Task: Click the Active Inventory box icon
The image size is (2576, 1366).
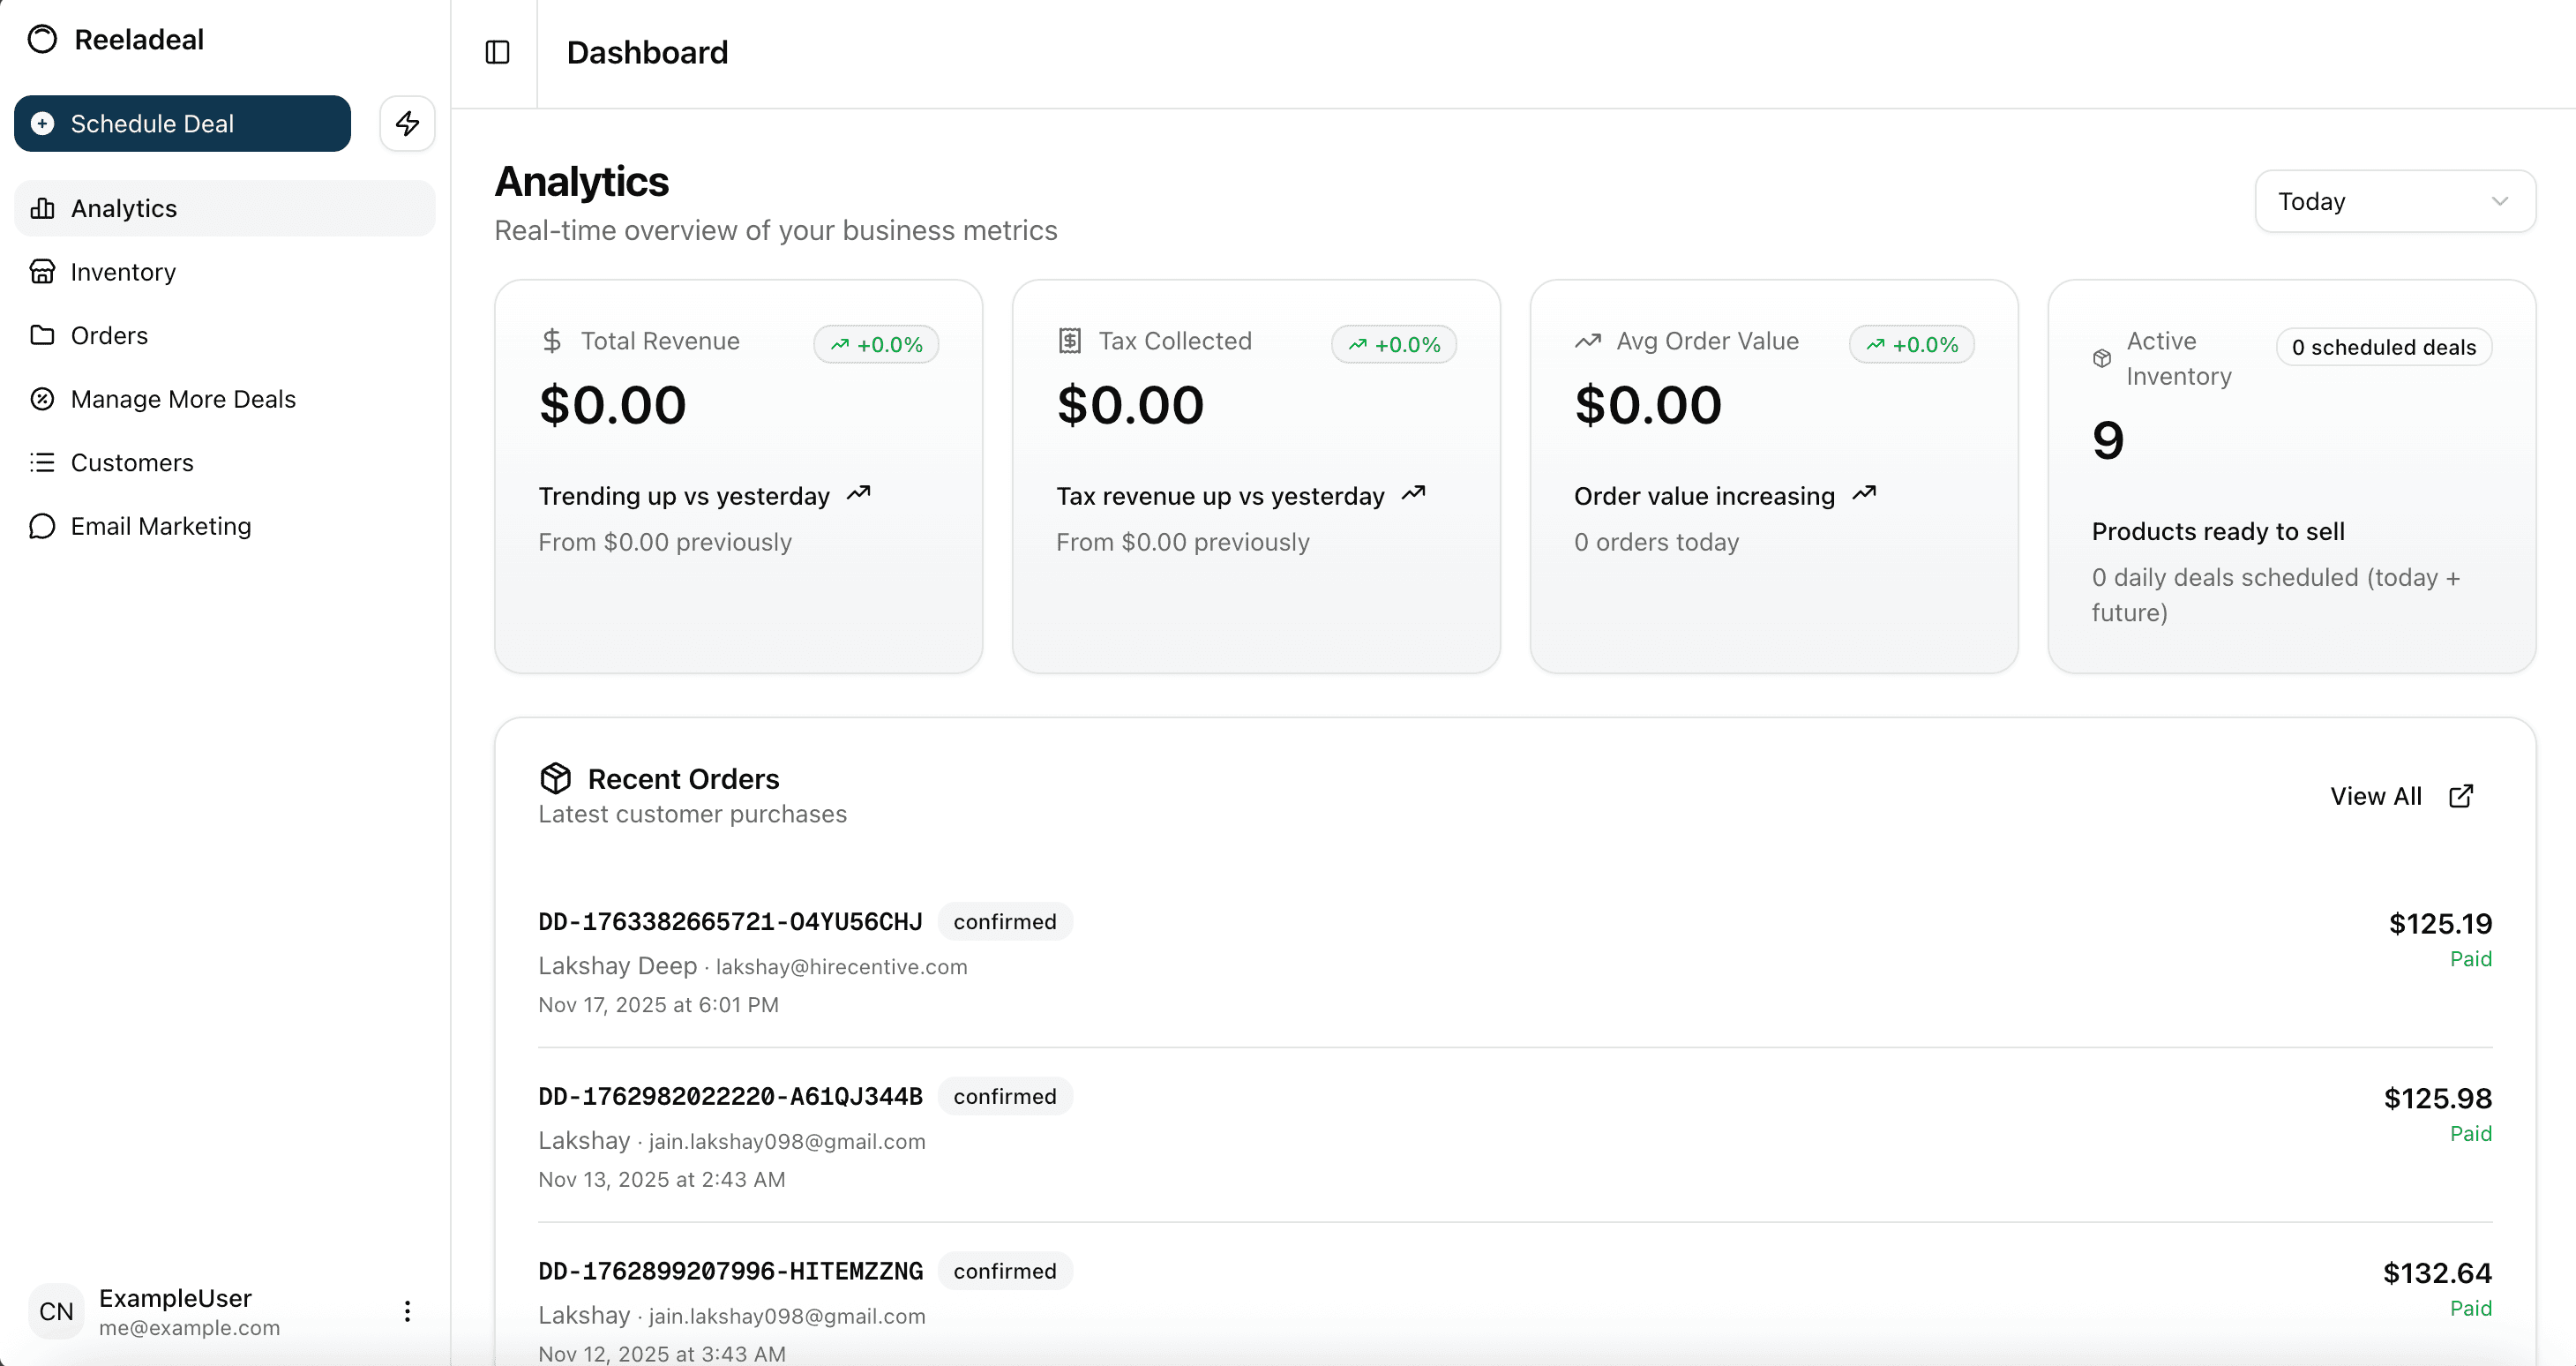Action: click(x=2102, y=358)
